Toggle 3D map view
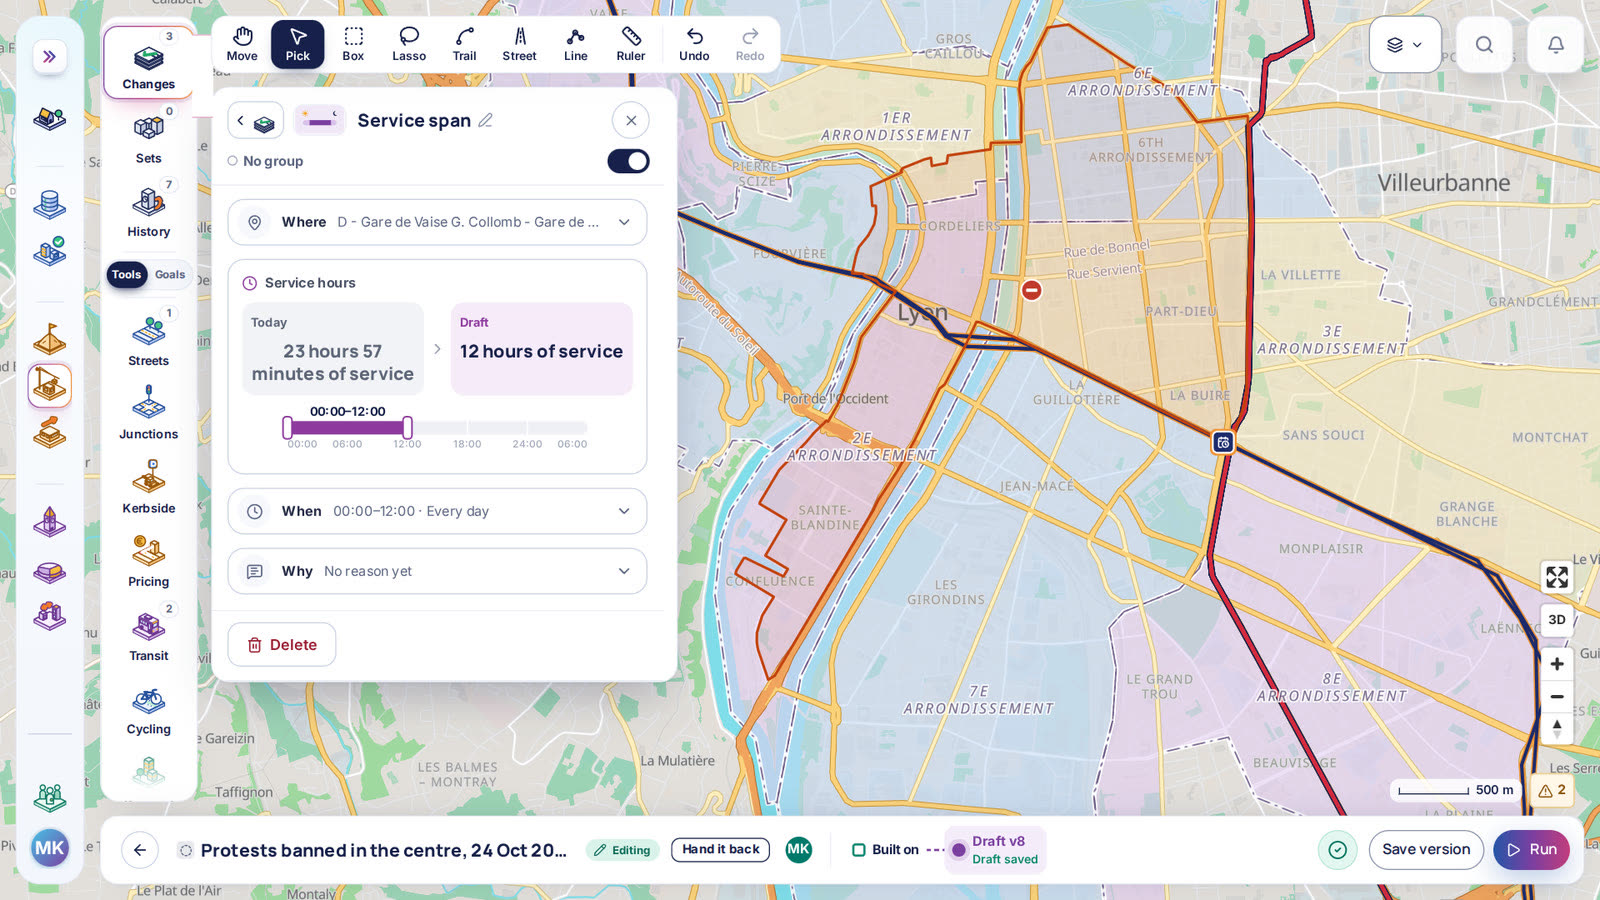Image resolution: width=1600 pixels, height=900 pixels. (1557, 620)
